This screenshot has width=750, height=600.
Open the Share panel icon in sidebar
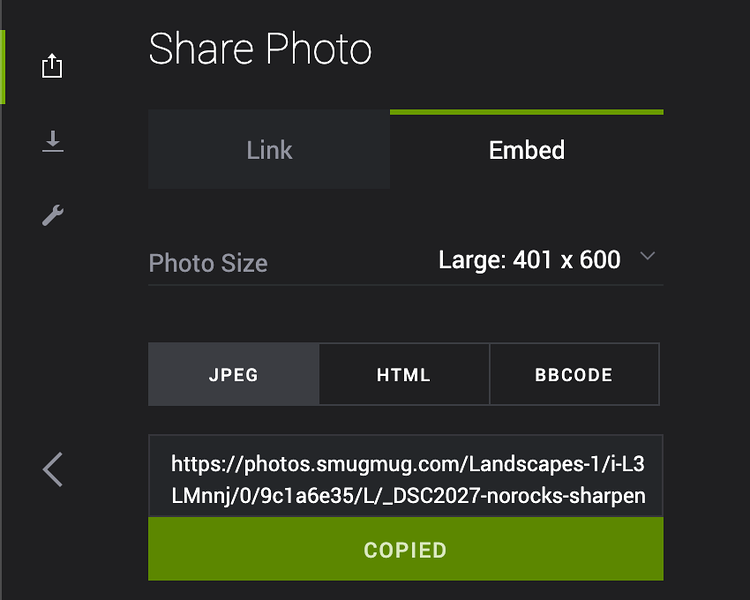(x=52, y=66)
